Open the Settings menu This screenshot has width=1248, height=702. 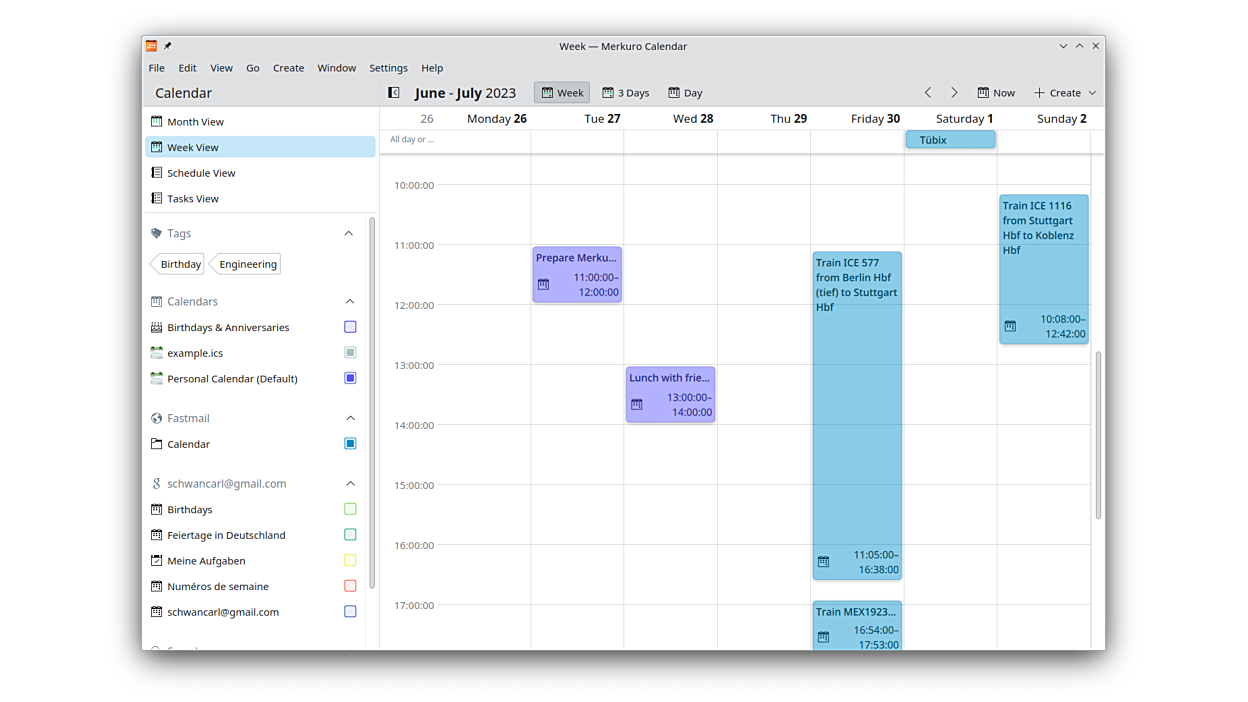pos(388,68)
